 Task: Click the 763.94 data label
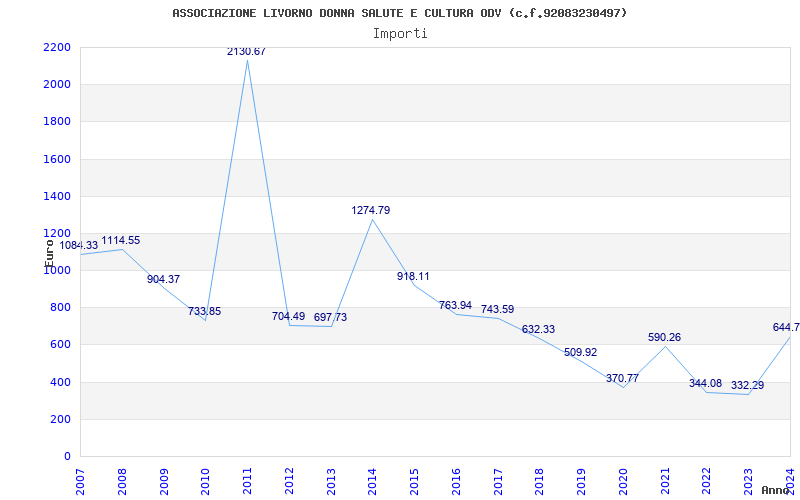(455, 306)
